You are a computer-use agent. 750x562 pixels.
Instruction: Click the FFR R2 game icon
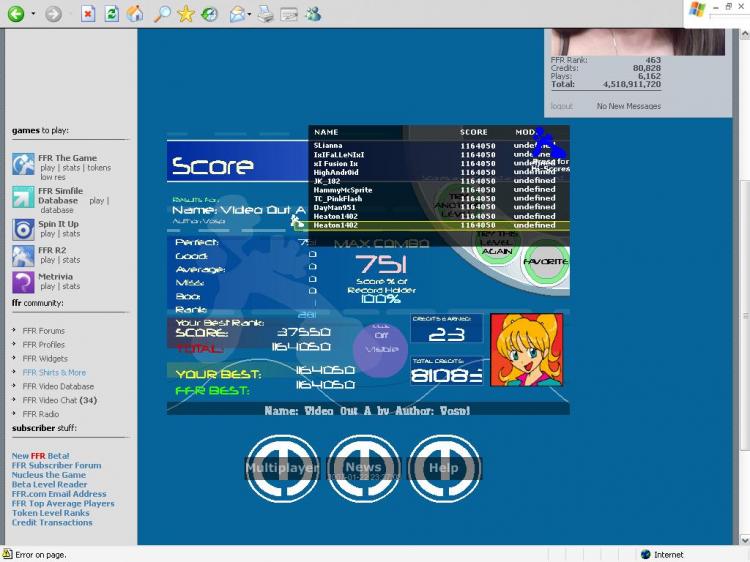pyautogui.click(x=23, y=256)
